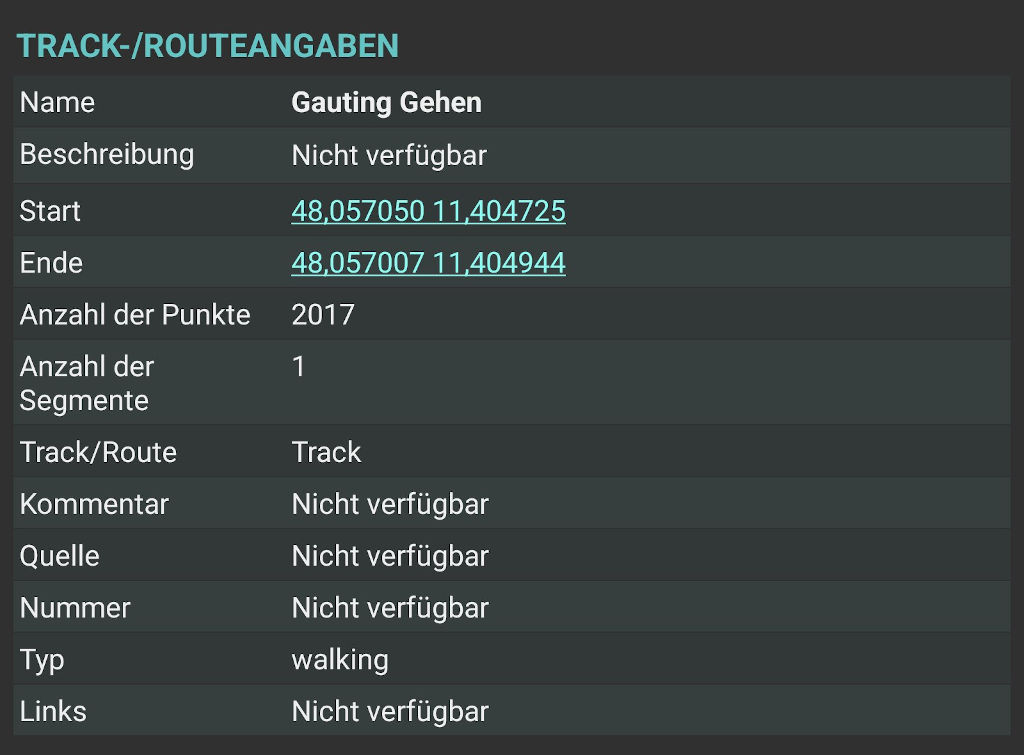Click the TRACK-/ROUTEANGABEN section heading
1024x755 pixels.
[208, 46]
